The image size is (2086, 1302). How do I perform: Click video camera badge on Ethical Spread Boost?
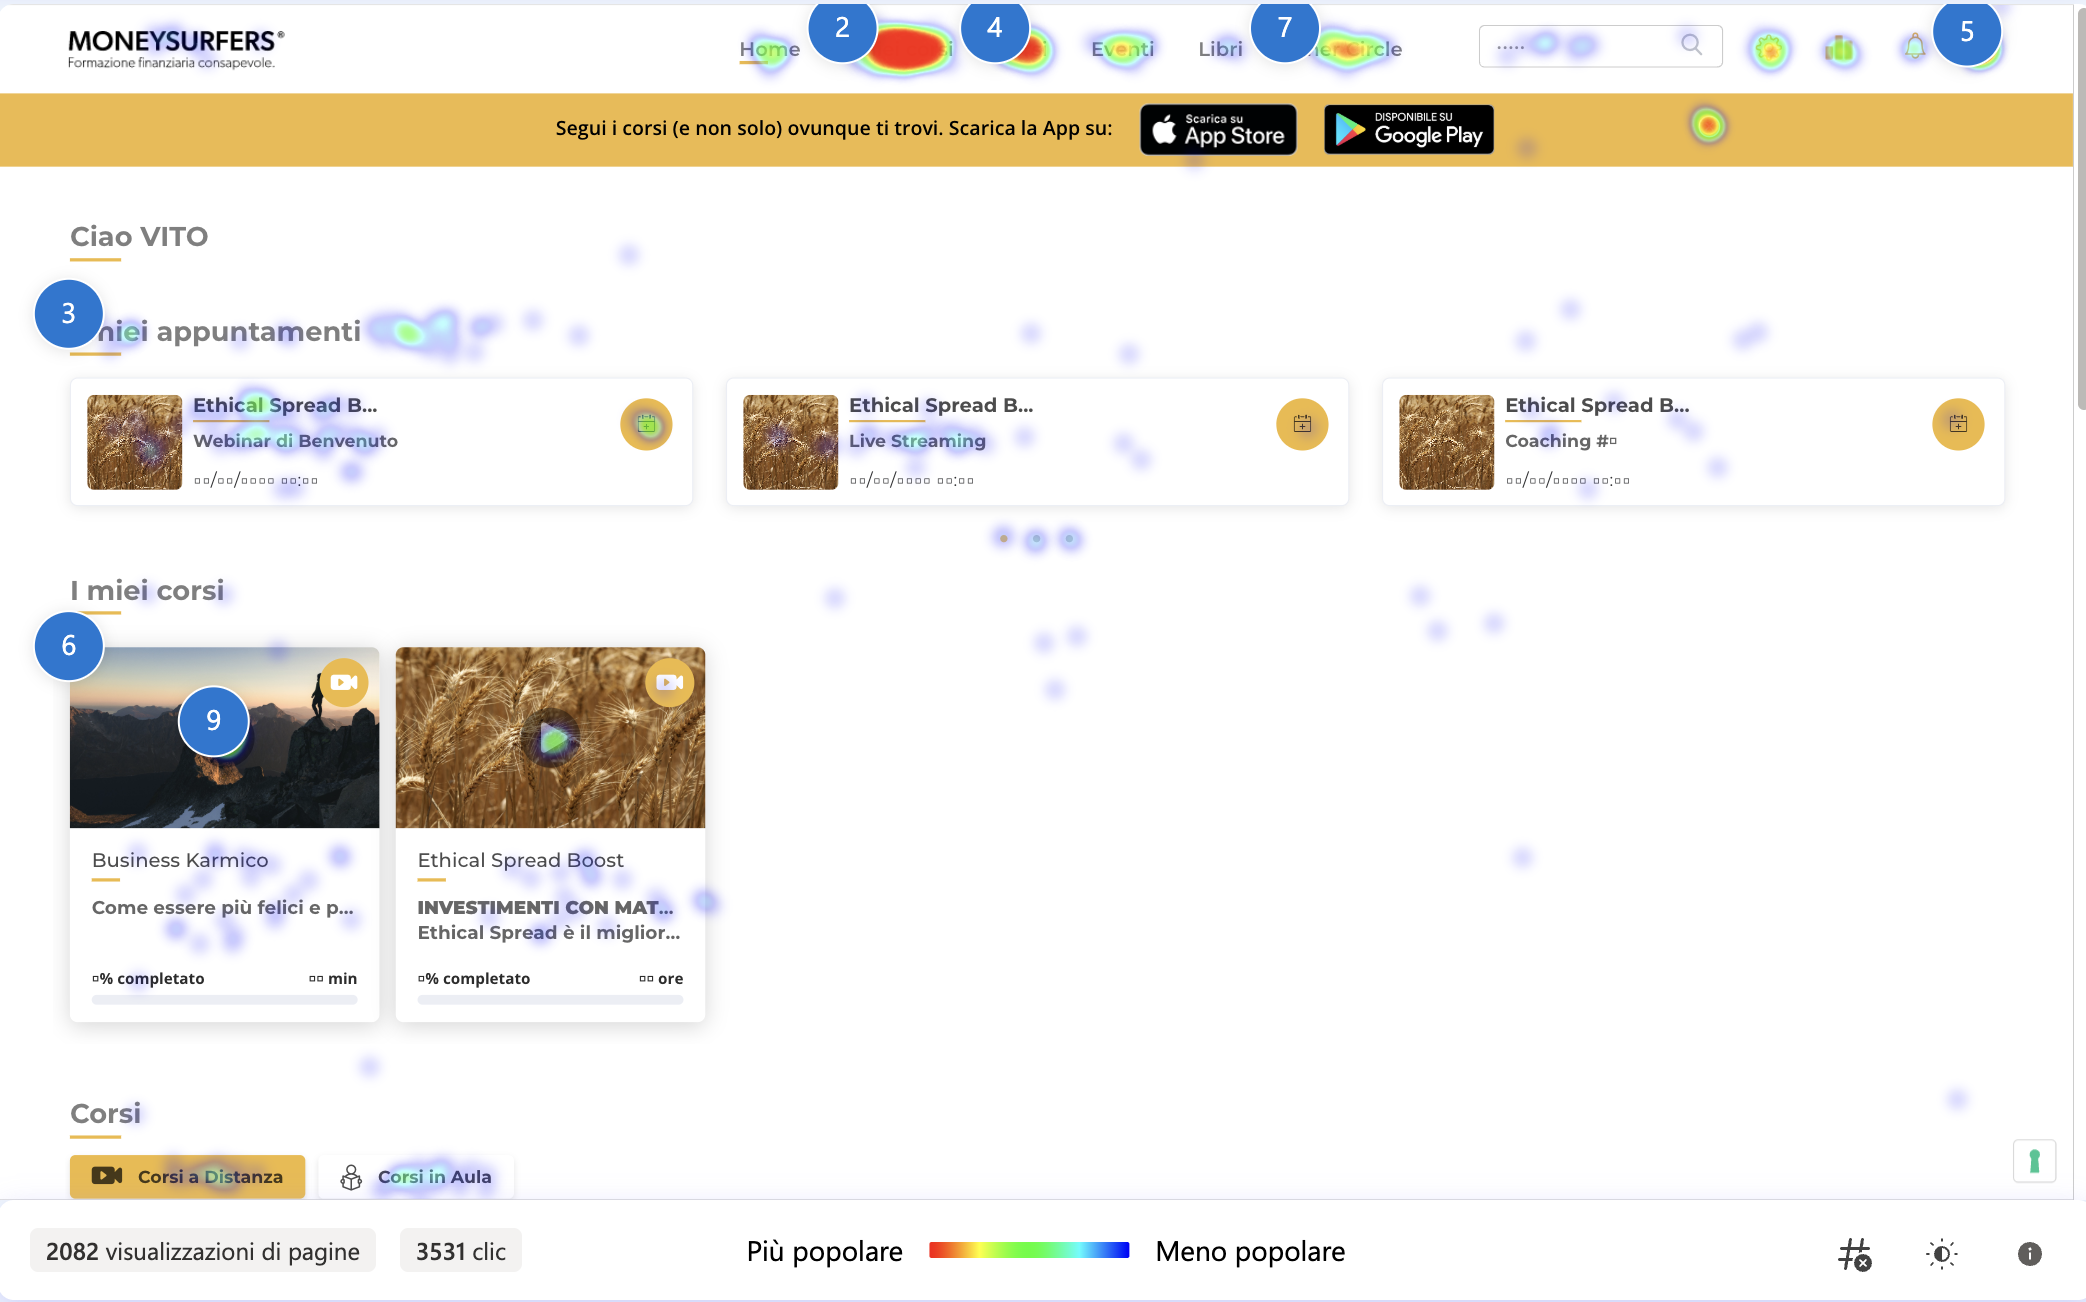pos(670,682)
